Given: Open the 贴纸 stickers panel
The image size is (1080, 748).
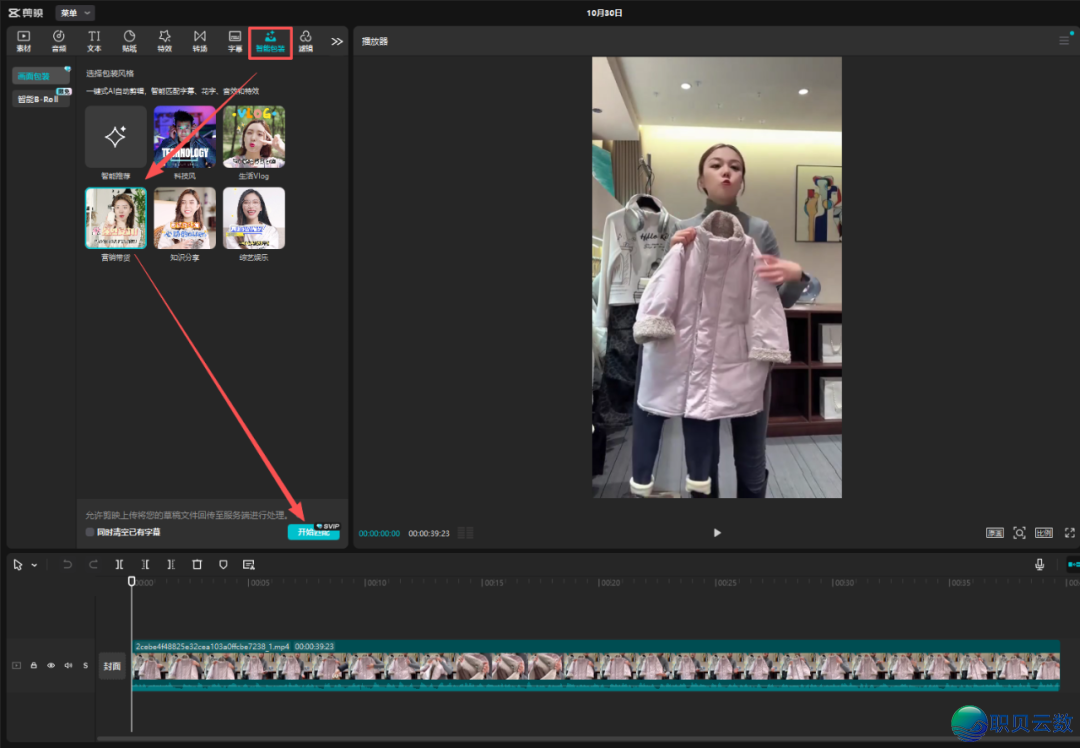Looking at the screenshot, I should click(129, 41).
